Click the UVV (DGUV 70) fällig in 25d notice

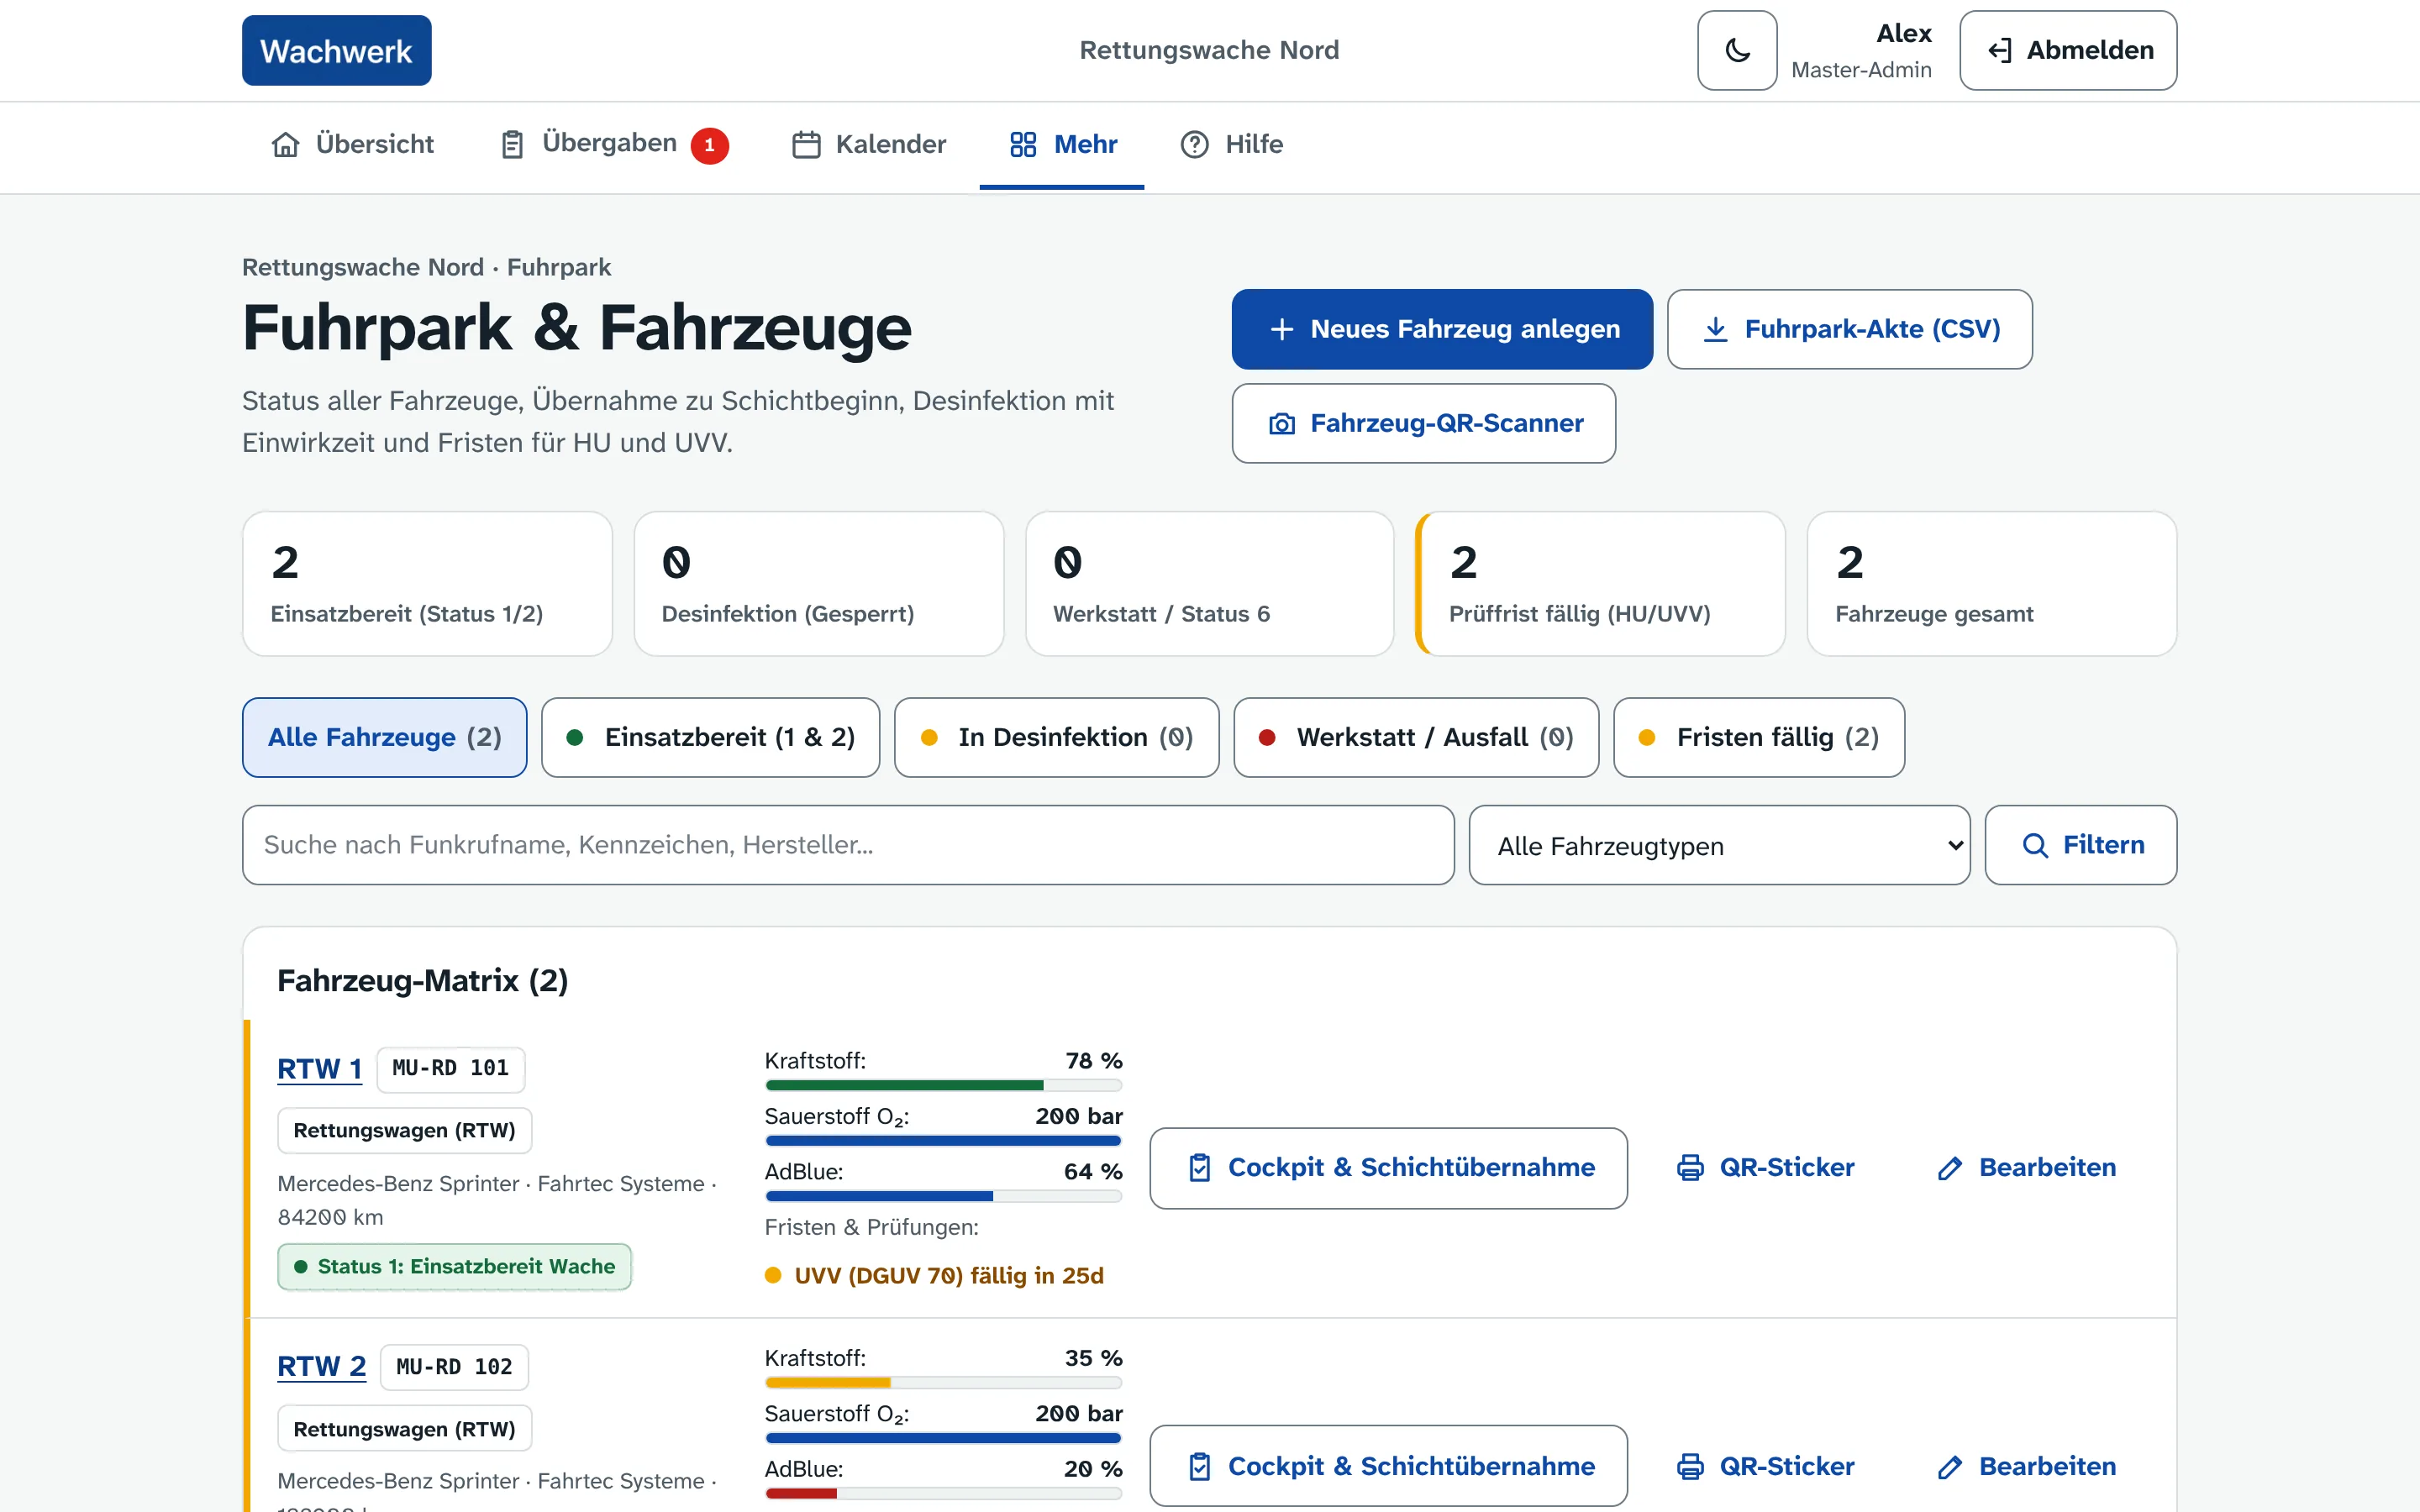(934, 1276)
